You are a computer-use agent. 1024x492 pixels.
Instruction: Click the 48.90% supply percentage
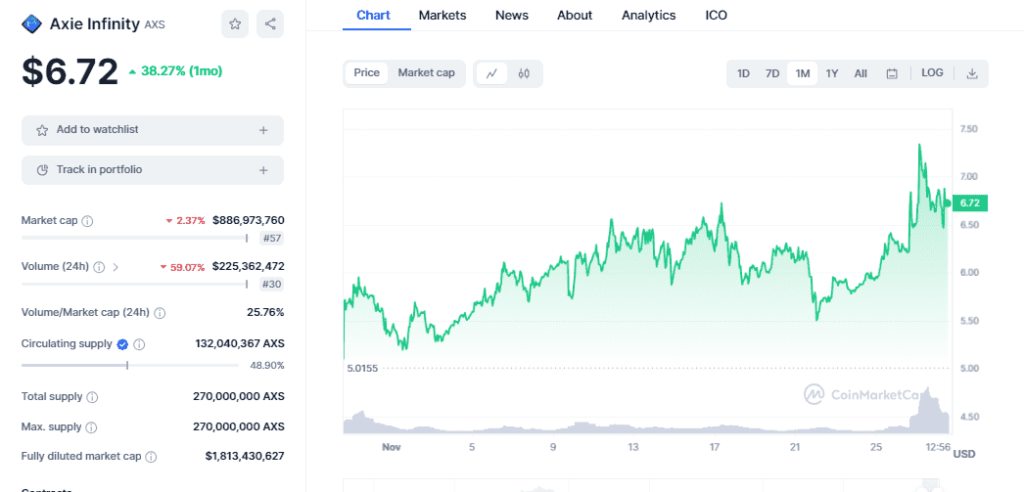tap(267, 365)
